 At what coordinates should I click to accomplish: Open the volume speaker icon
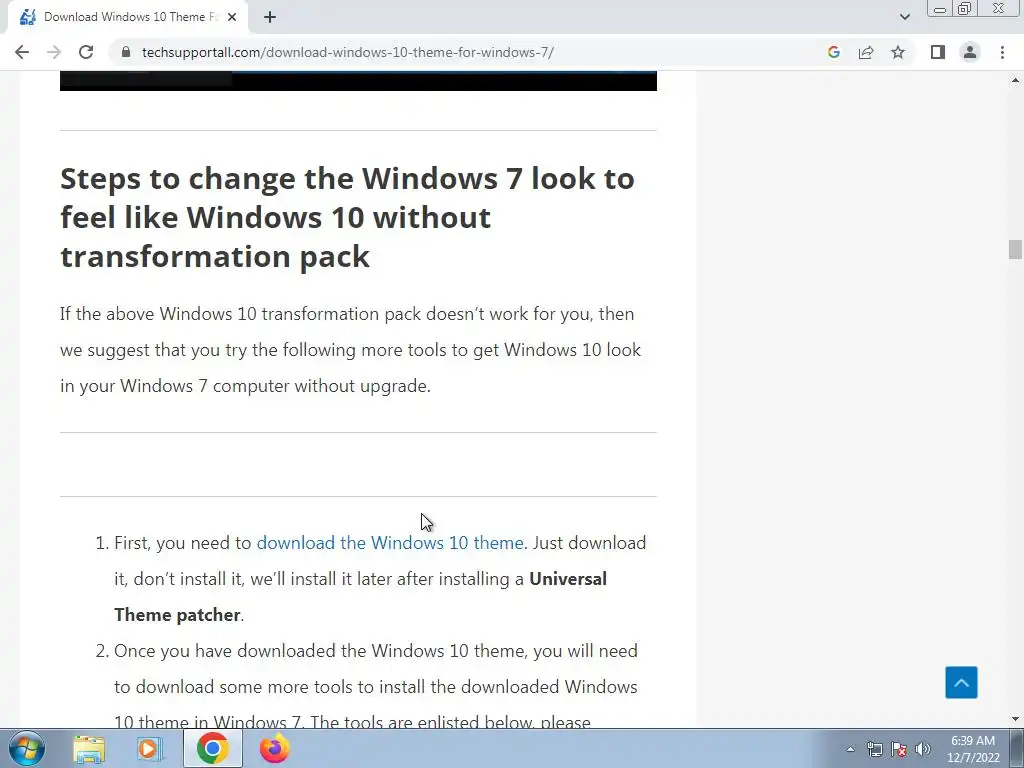click(923, 749)
